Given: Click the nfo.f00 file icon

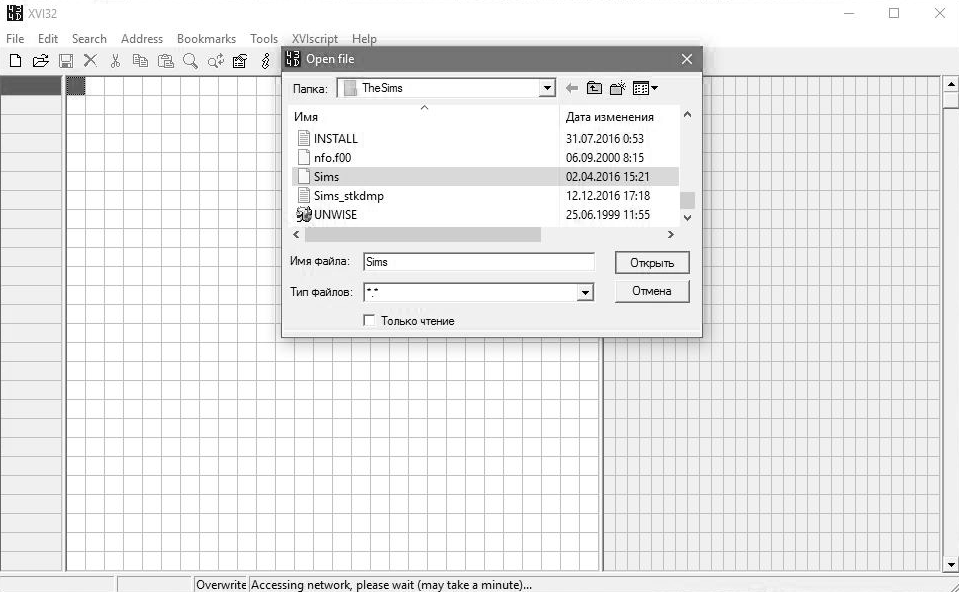Looking at the screenshot, I should (x=303, y=157).
